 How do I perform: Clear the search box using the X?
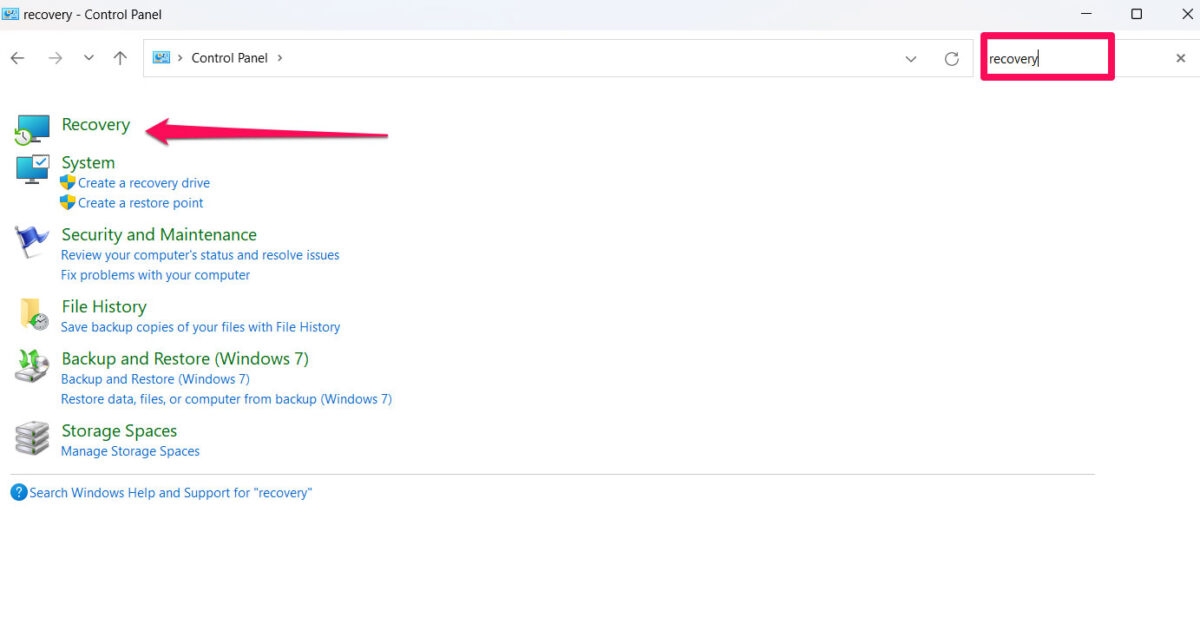coord(1181,58)
